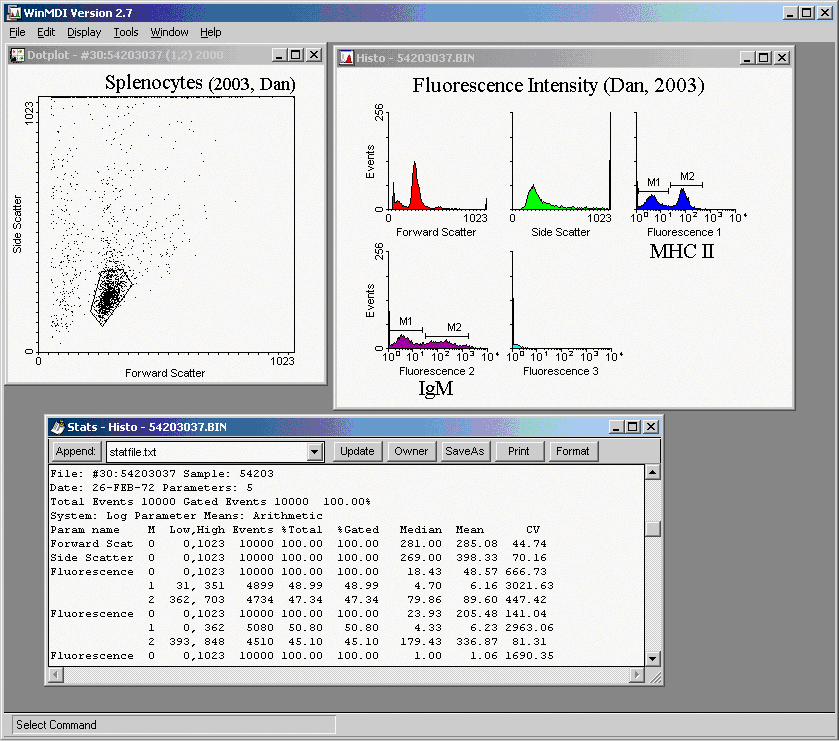Image resolution: width=839 pixels, height=741 pixels.
Task: Click the Stats window title bar icon
Action: 57,427
